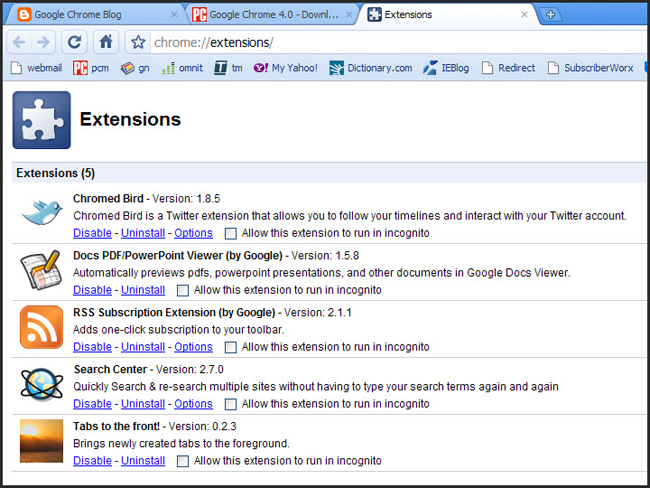
Task: Click the Docs PDF/PowerPoint Viewer icon
Action: tap(41, 270)
